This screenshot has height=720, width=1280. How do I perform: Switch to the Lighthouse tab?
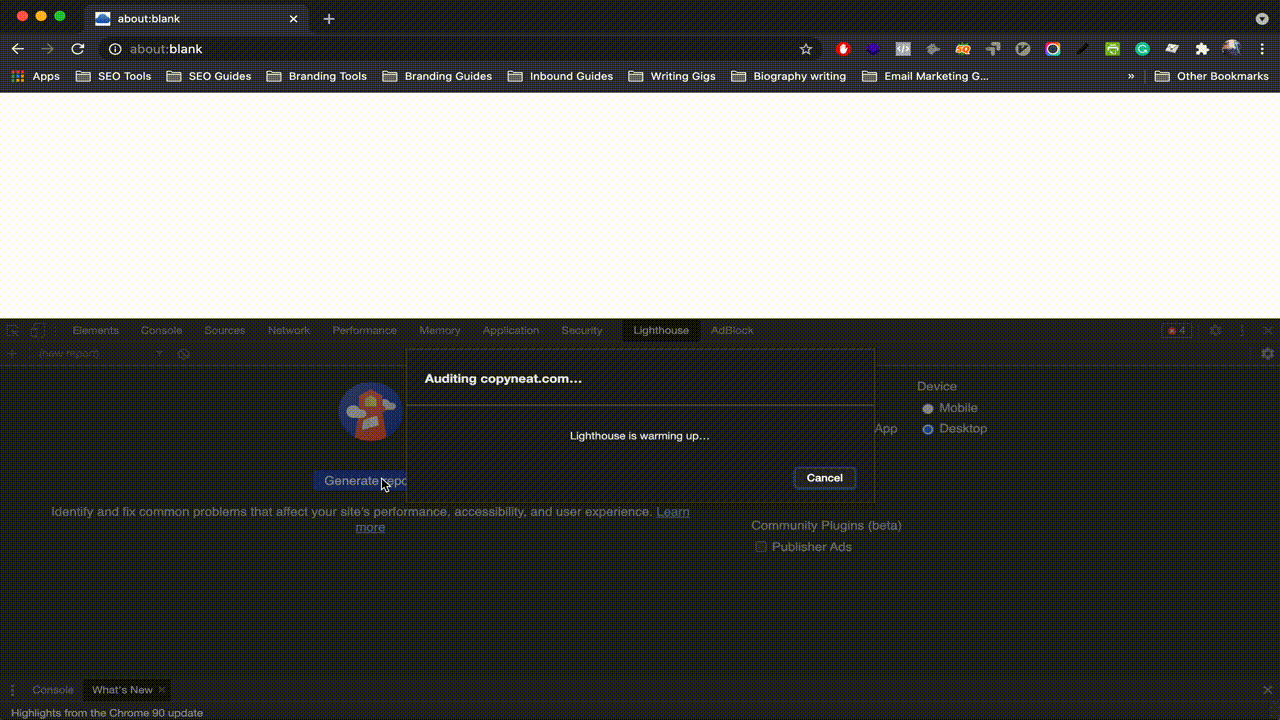click(x=661, y=331)
